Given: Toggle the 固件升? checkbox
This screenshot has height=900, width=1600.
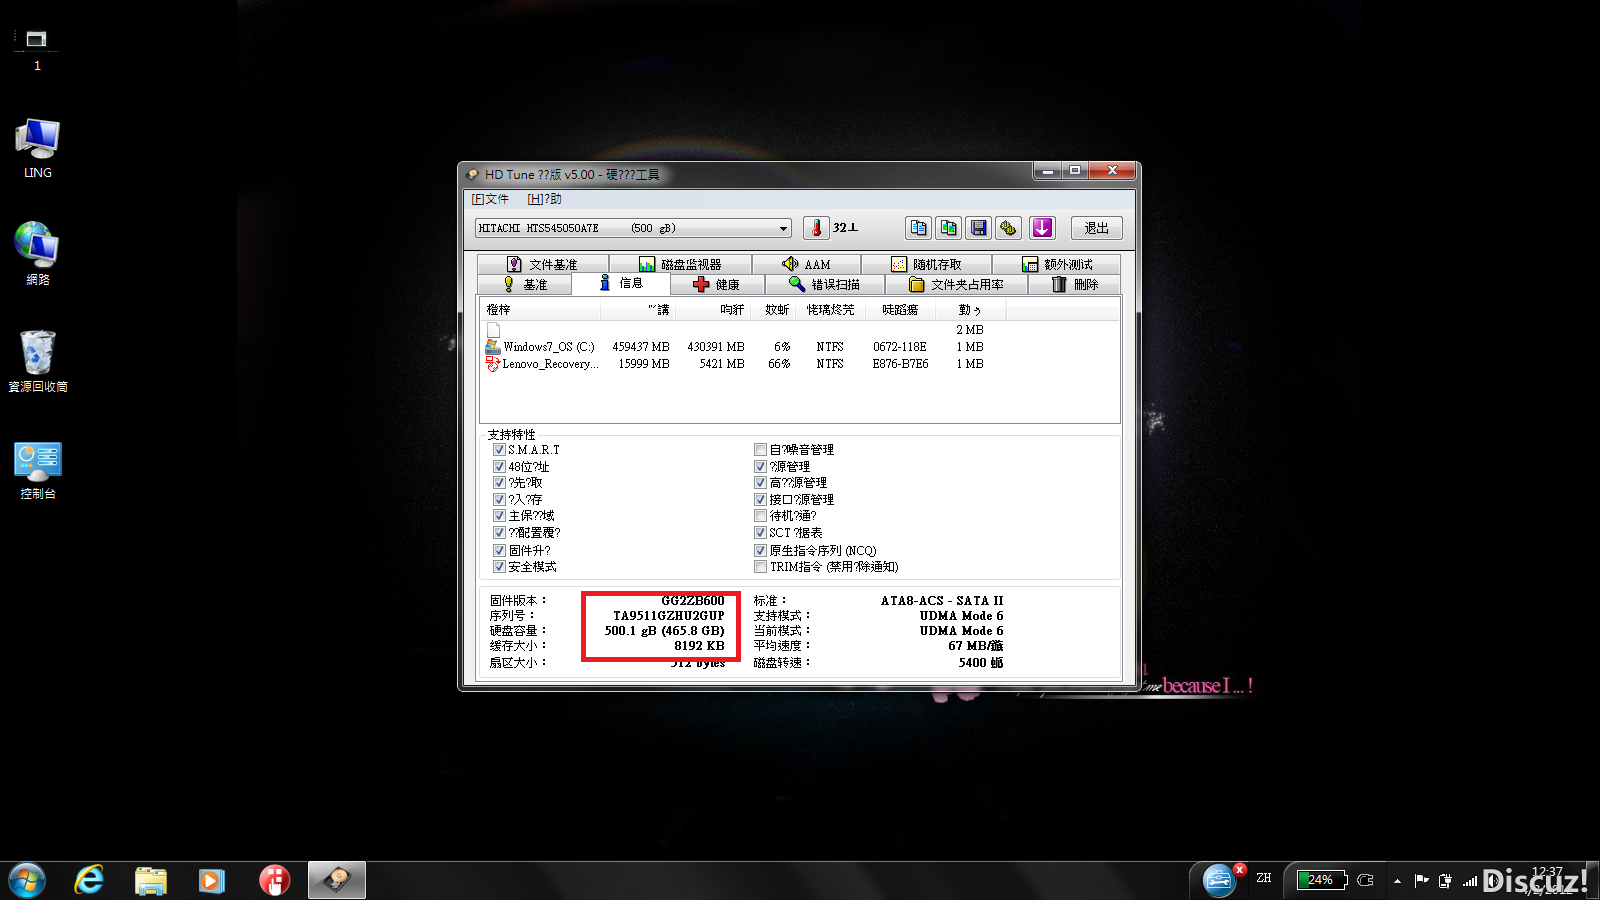Looking at the screenshot, I should click(x=499, y=550).
